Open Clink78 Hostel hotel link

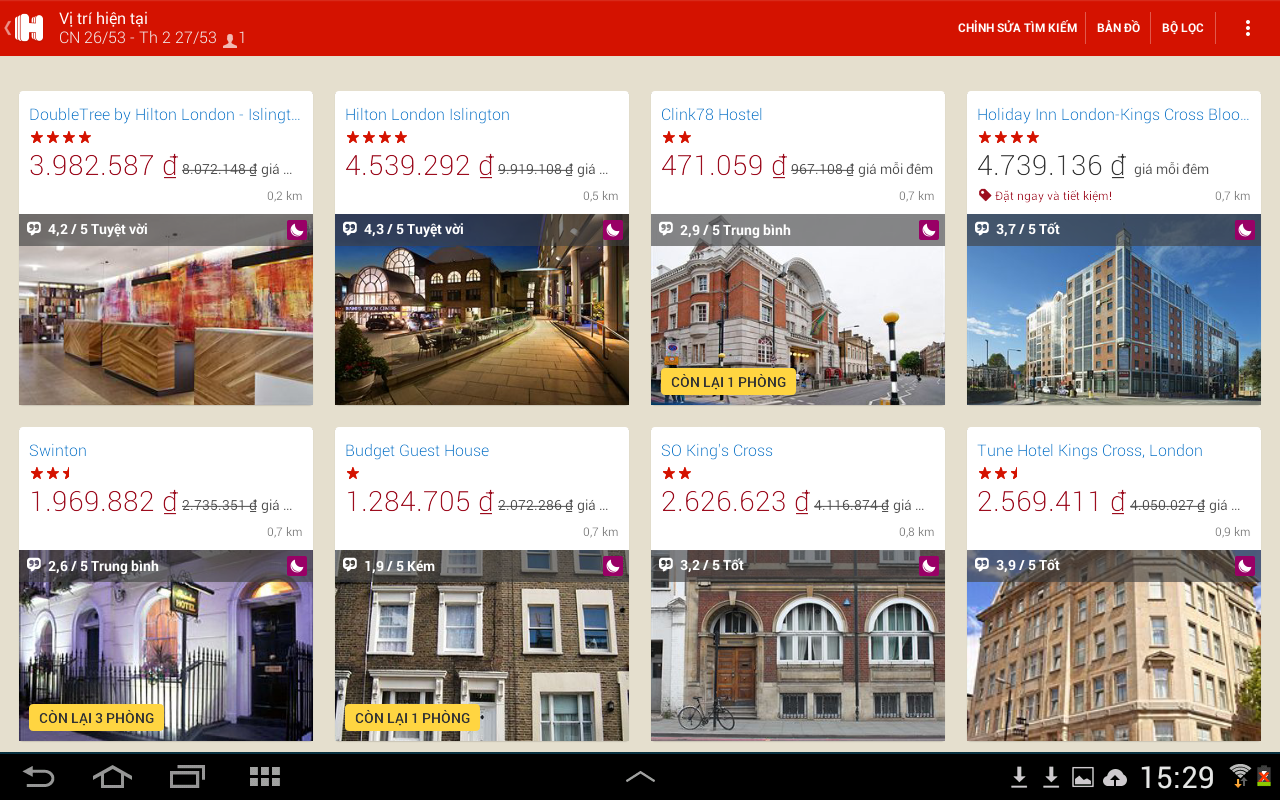pyautogui.click(x=711, y=114)
